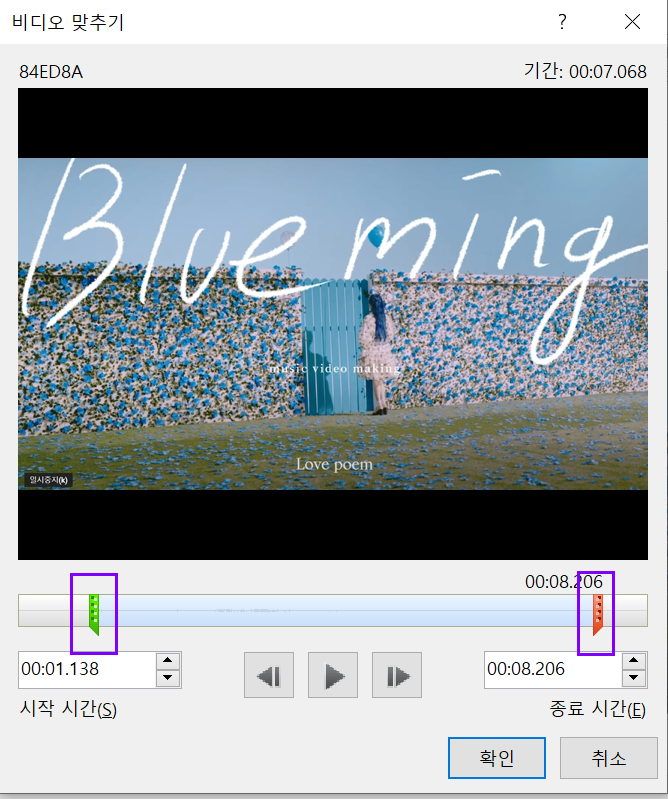Screen dimensions: 668x799
Task: Click the 시작 시간(S) label
Action: click(x=68, y=709)
